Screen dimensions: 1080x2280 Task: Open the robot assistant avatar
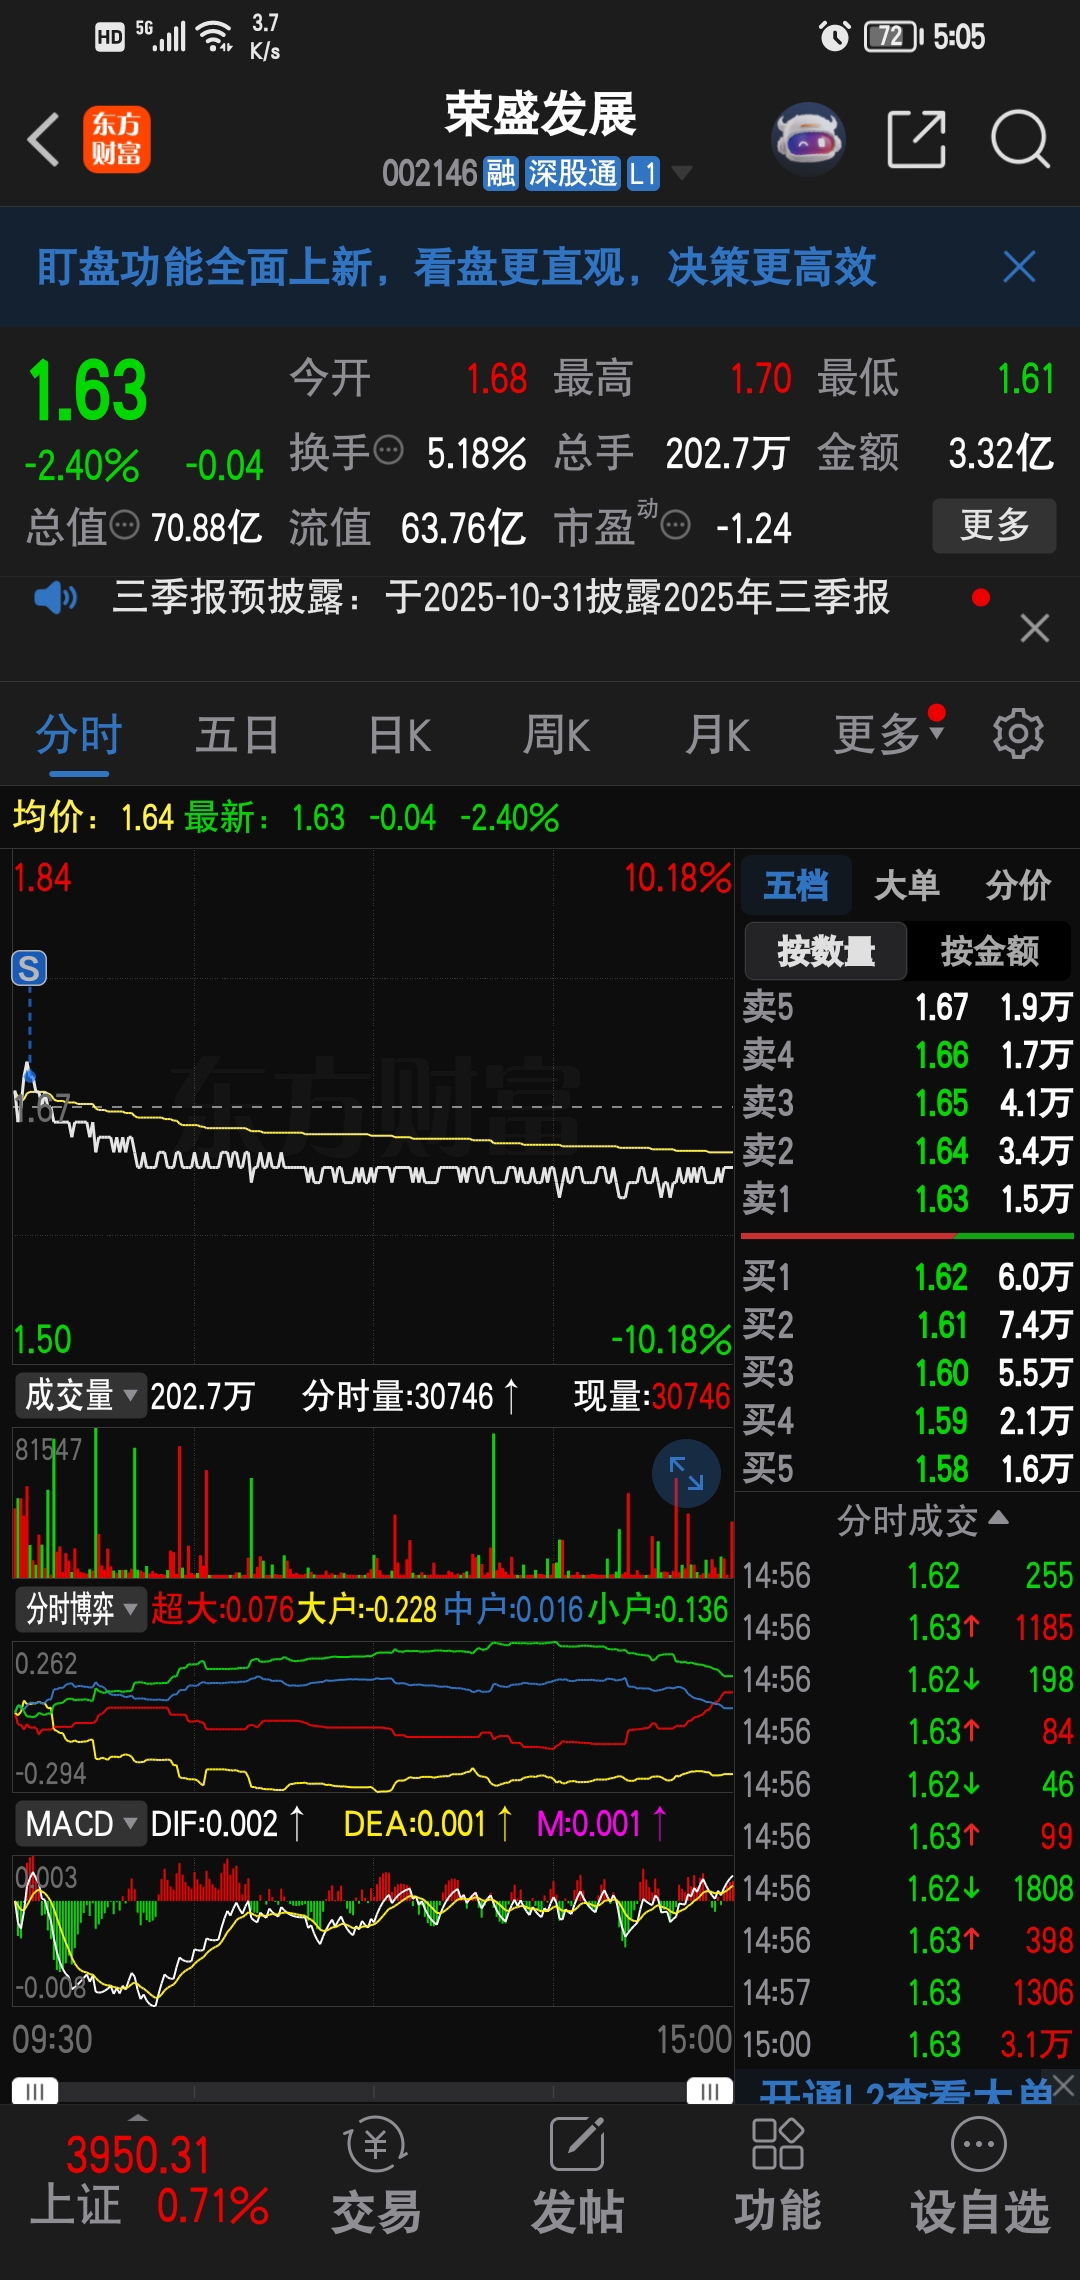click(808, 138)
